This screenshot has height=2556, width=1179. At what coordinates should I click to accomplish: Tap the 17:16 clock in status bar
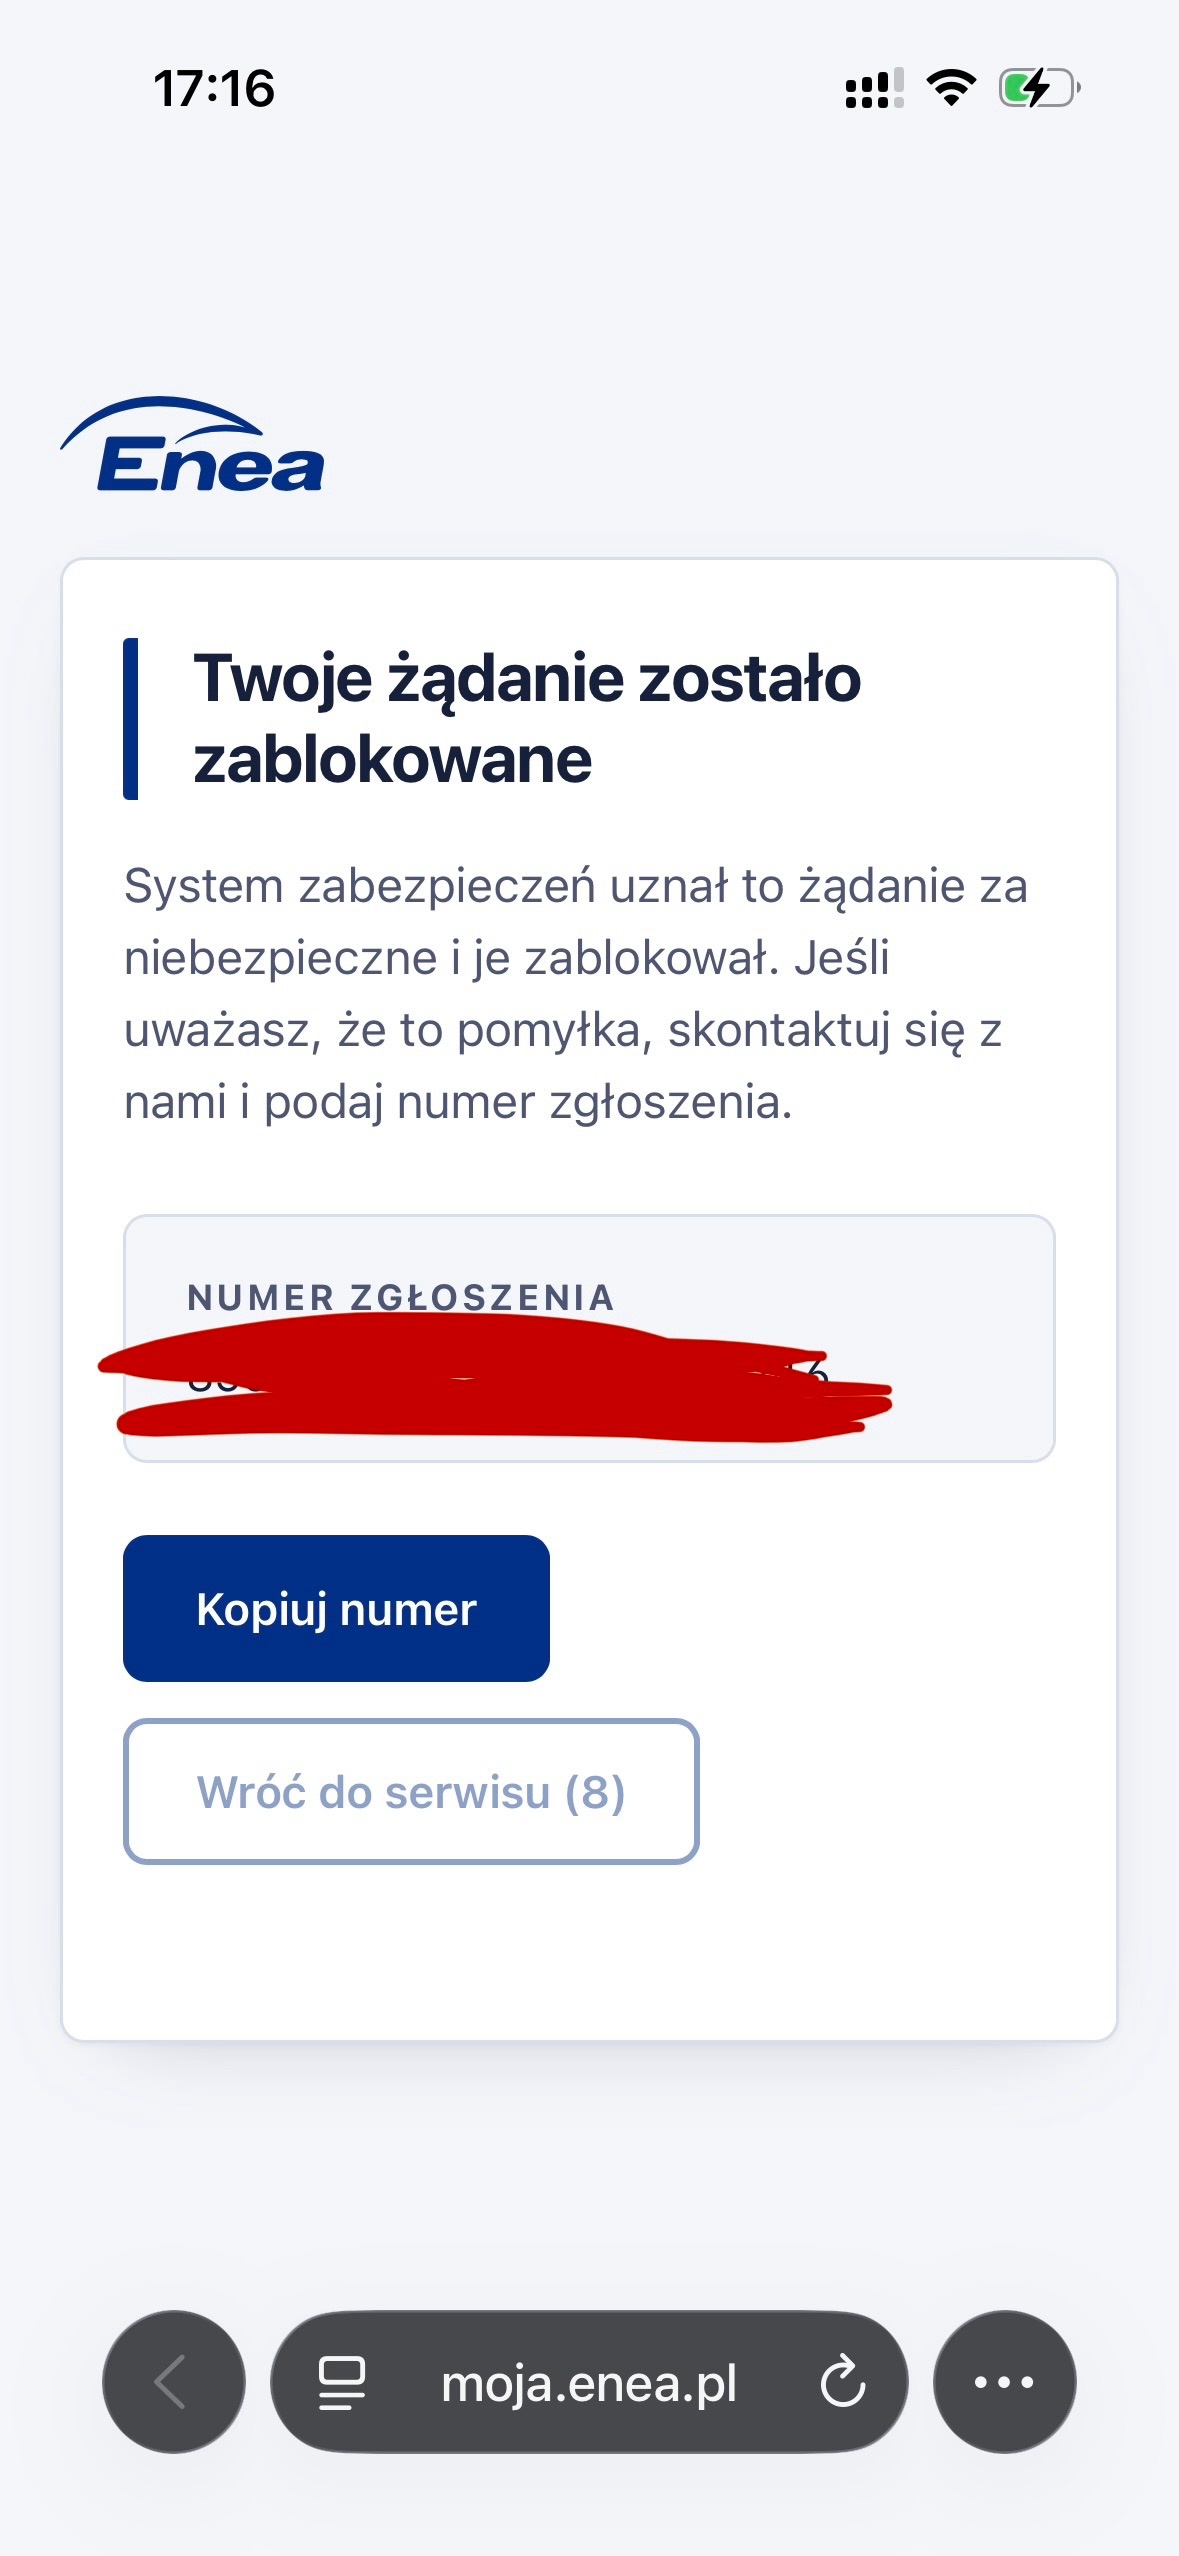tap(214, 88)
